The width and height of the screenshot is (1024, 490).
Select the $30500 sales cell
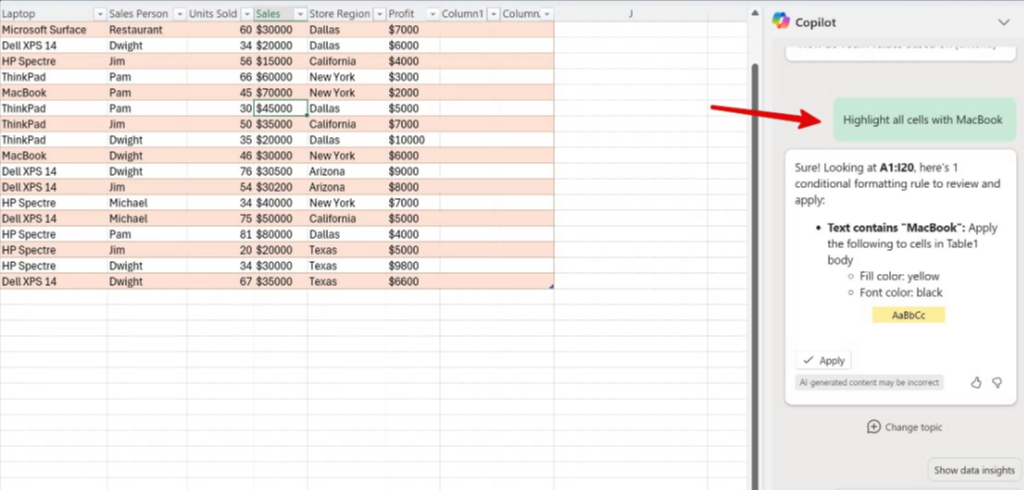(281, 171)
